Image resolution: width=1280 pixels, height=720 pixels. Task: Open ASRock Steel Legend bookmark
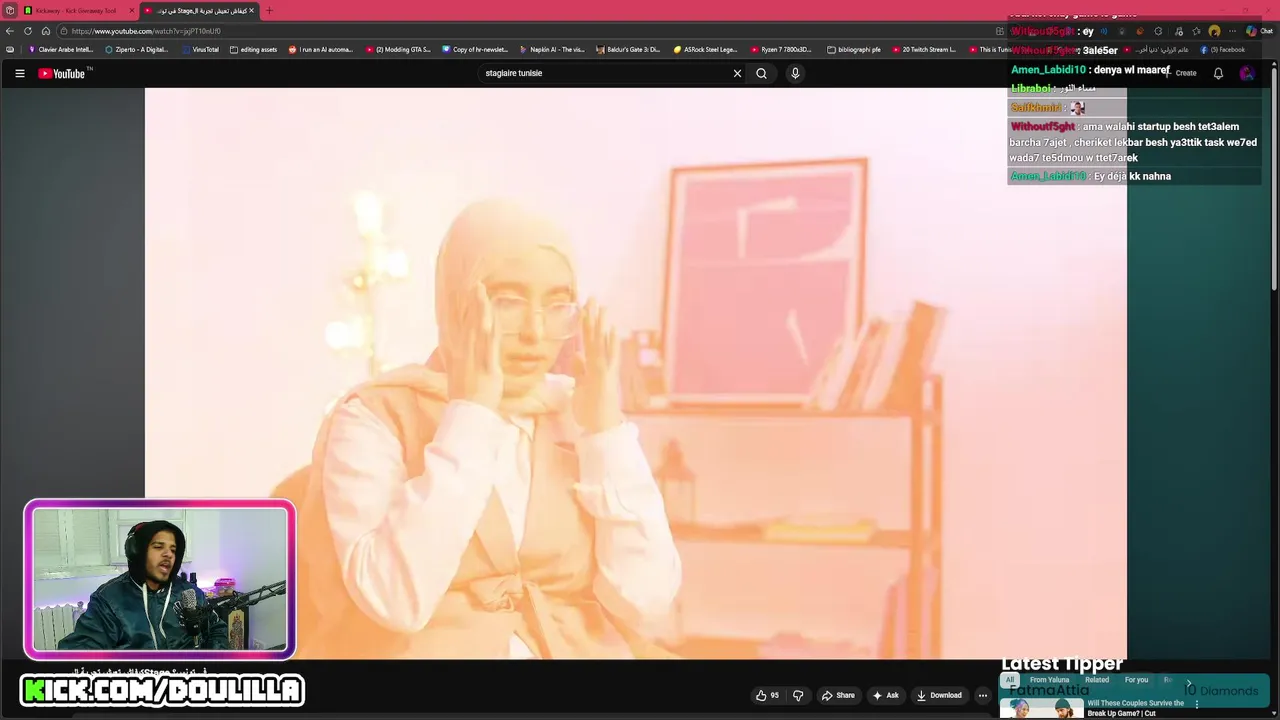pos(705,49)
